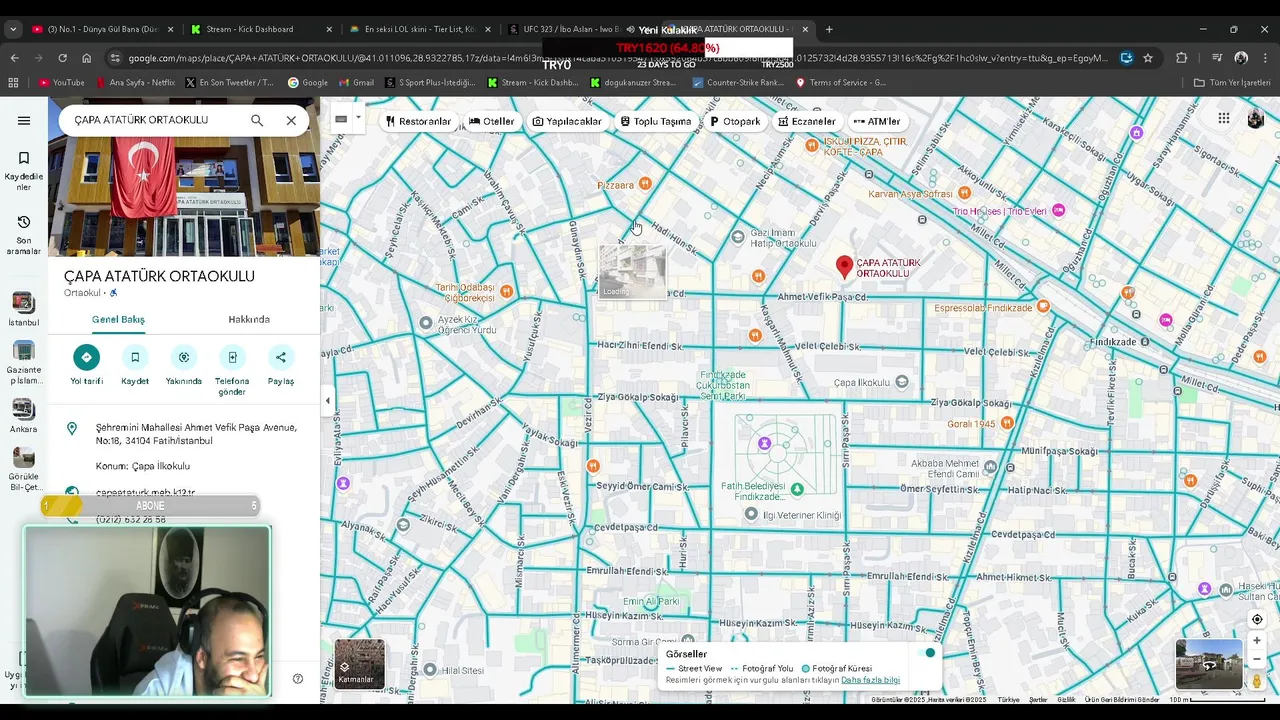Select the Street View pegman
Viewport: 1280px width, 720px height.
[1257, 681]
